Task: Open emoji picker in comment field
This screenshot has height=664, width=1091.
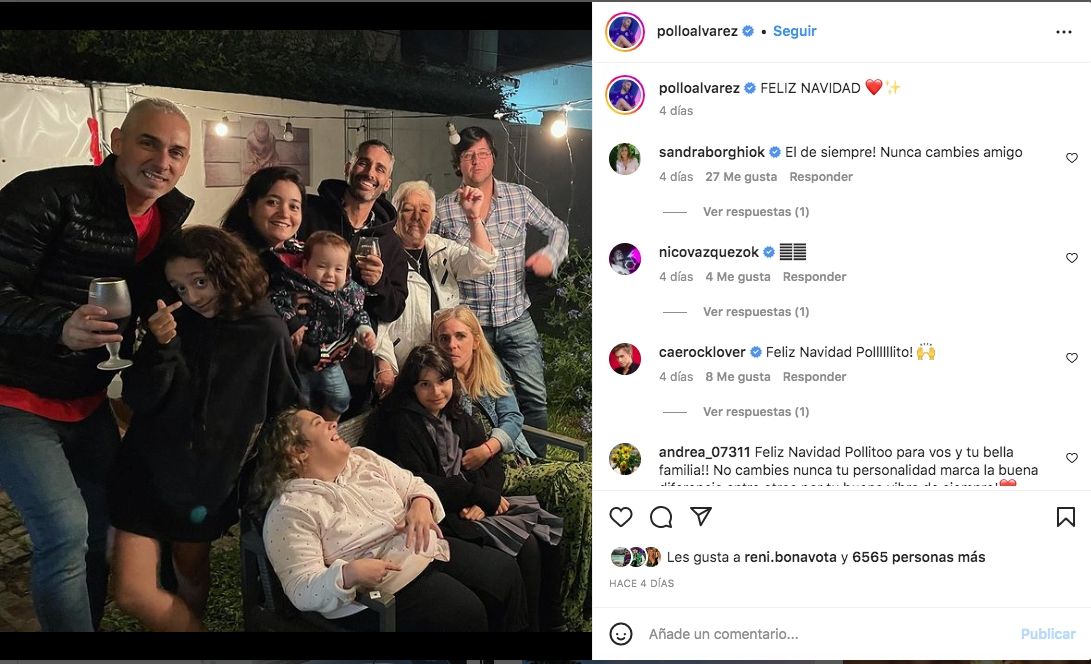Action: (x=621, y=634)
